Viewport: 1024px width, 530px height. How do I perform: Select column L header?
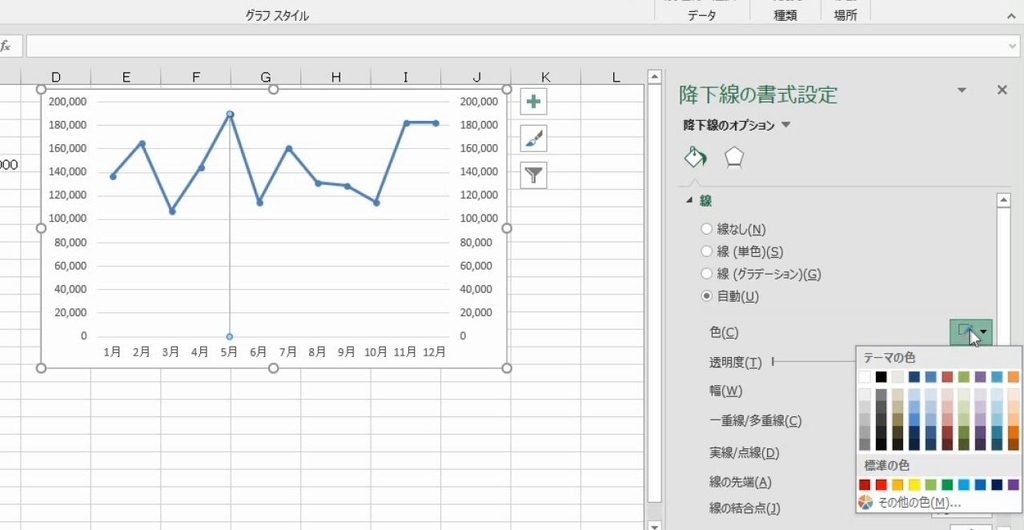pyautogui.click(x=615, y=78)
